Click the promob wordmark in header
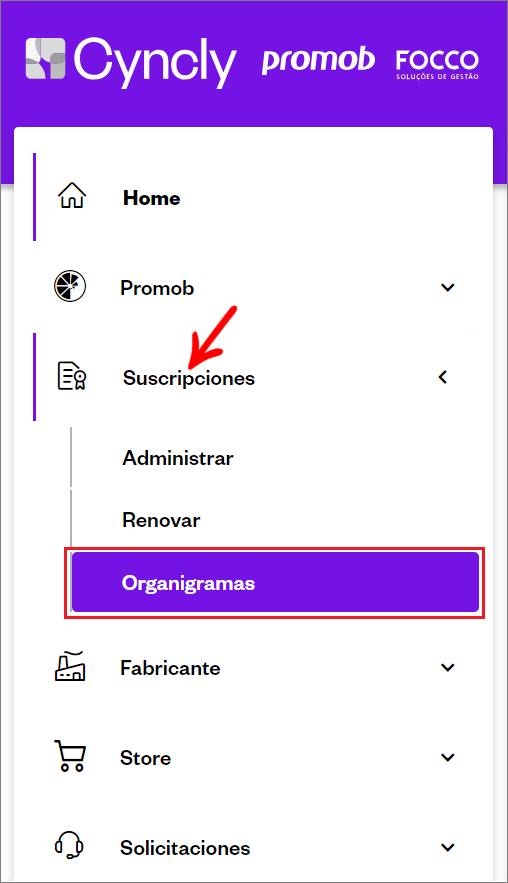Viewport: 508px width, 883px height. coord(318,61)
